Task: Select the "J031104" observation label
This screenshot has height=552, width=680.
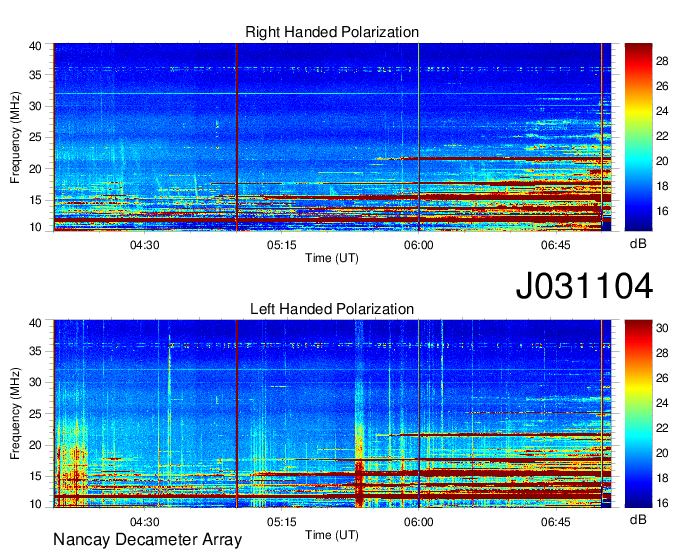Action: [x=584, y=286]
